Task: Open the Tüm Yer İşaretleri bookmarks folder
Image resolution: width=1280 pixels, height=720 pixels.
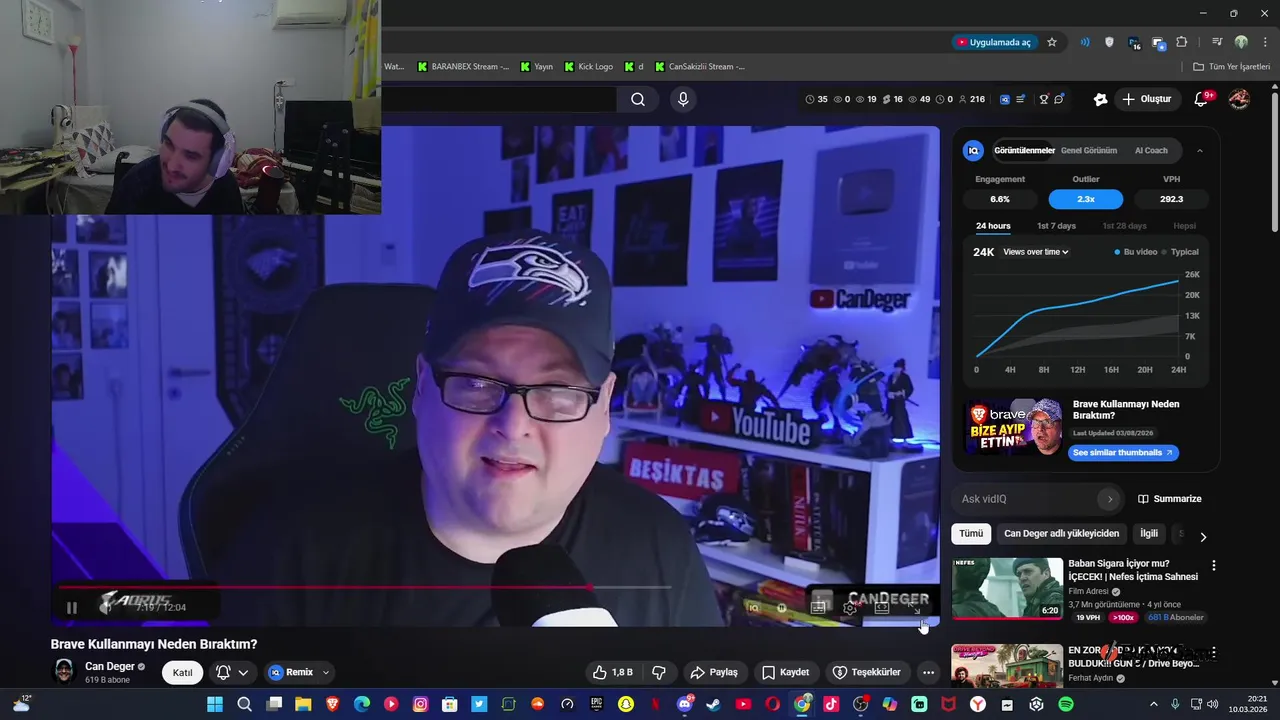Action: click(1232, 67)
